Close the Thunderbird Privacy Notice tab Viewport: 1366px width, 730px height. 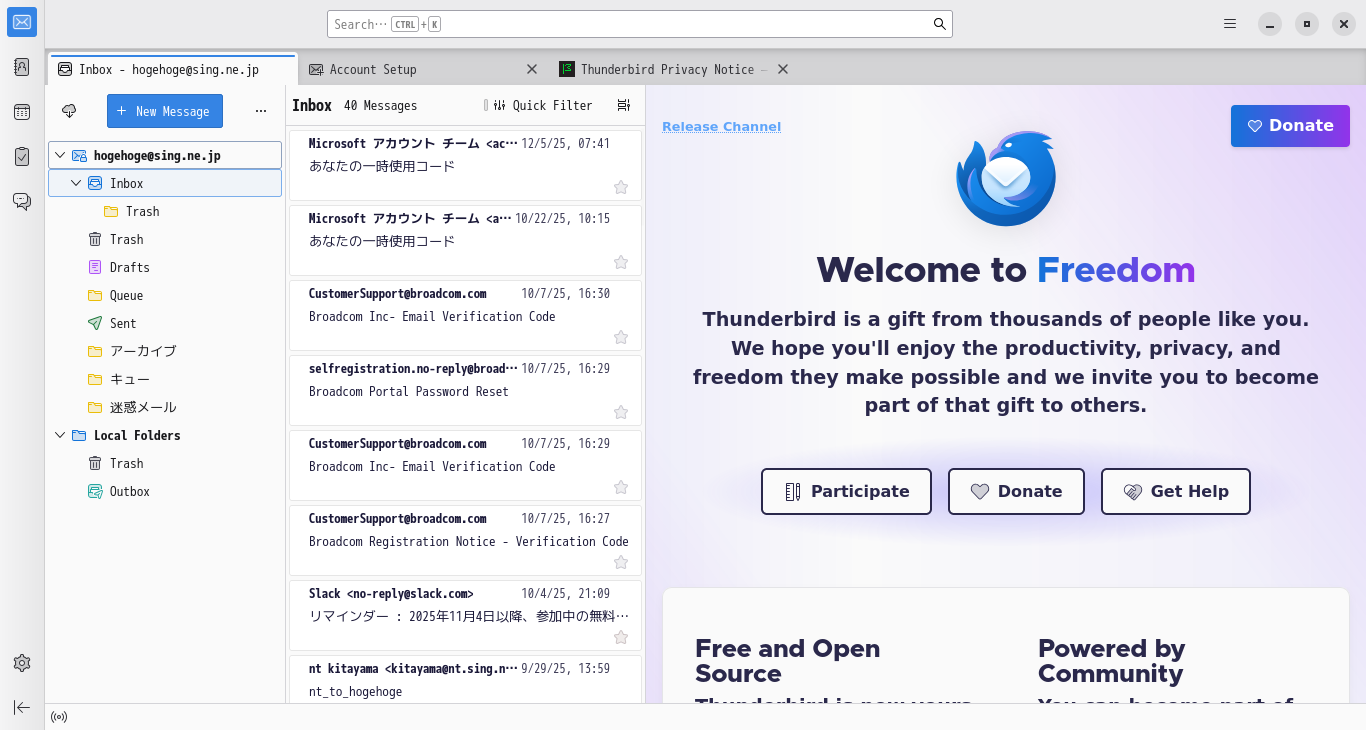783,69
